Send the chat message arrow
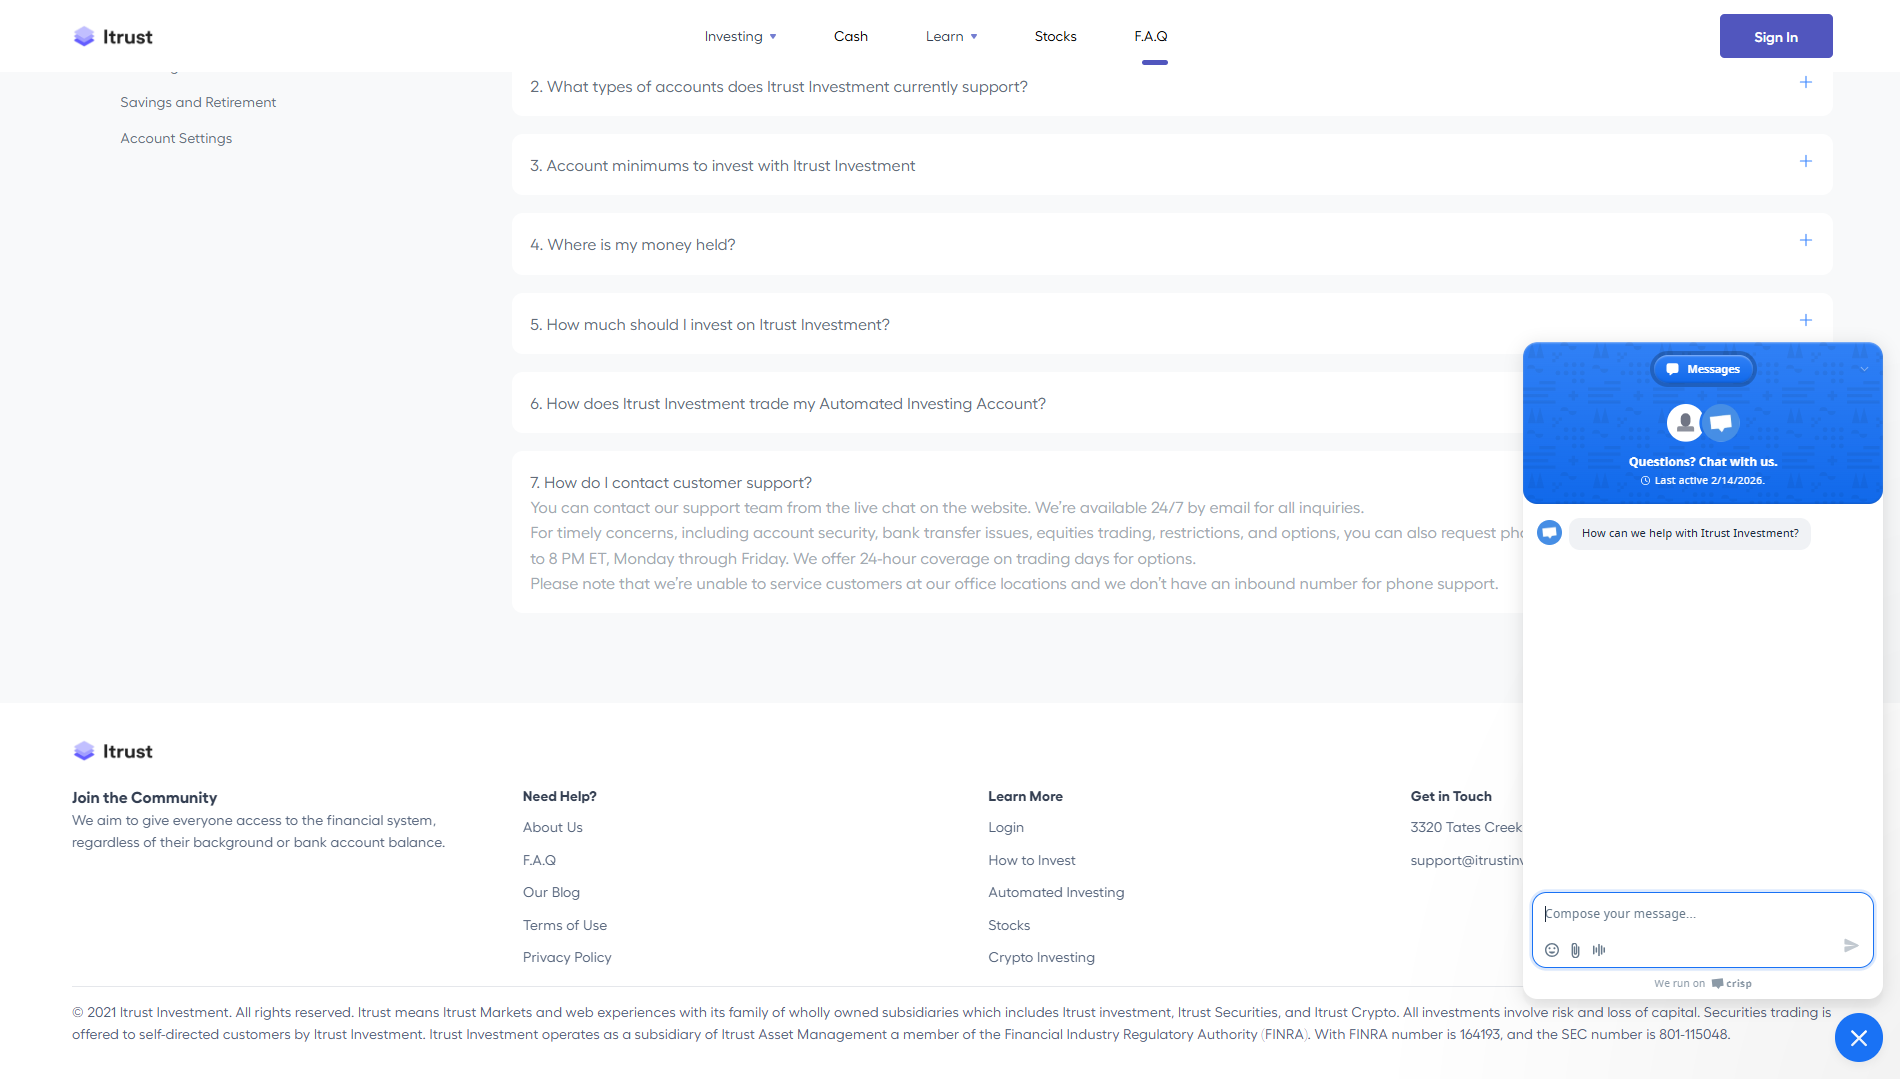 [x=1851, y=945]
